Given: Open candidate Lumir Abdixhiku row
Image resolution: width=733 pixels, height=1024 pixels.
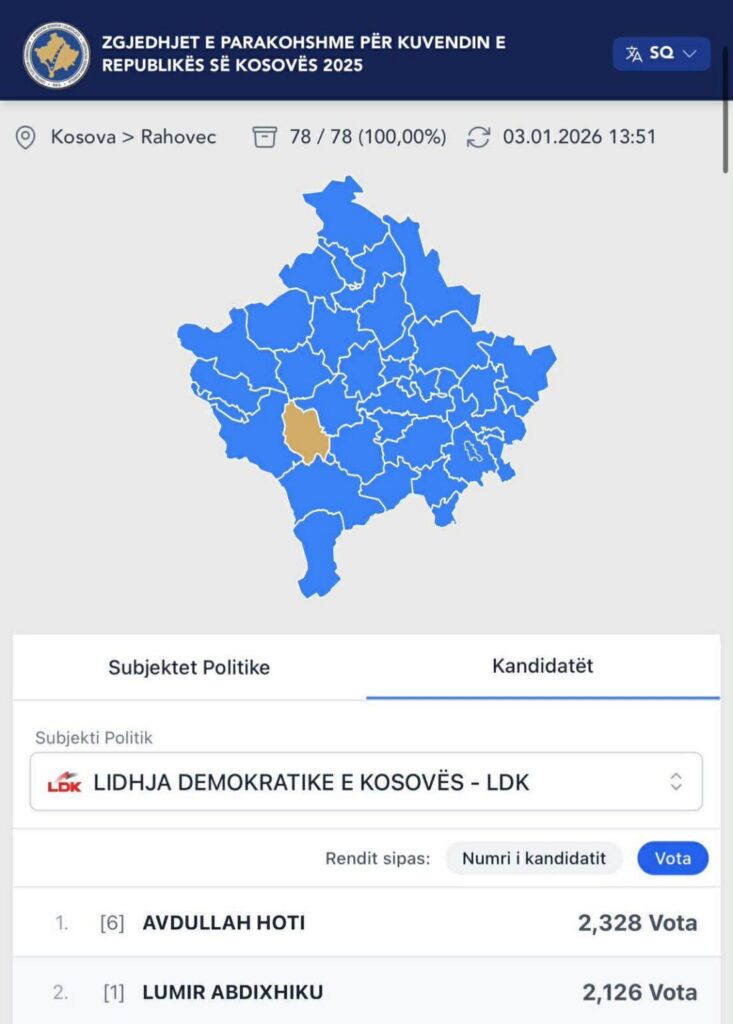Looking at the screenshot, I should click(366, 992).
